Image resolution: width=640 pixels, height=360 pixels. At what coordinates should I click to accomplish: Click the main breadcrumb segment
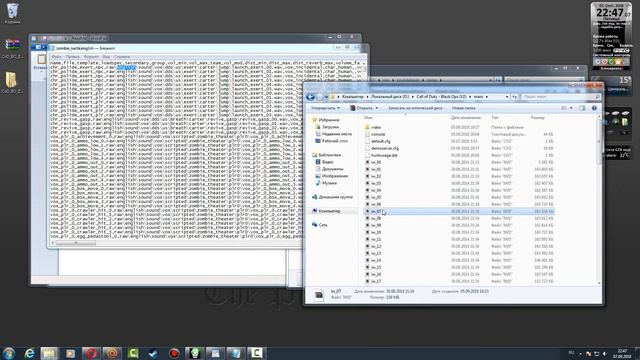coord(478,97)
